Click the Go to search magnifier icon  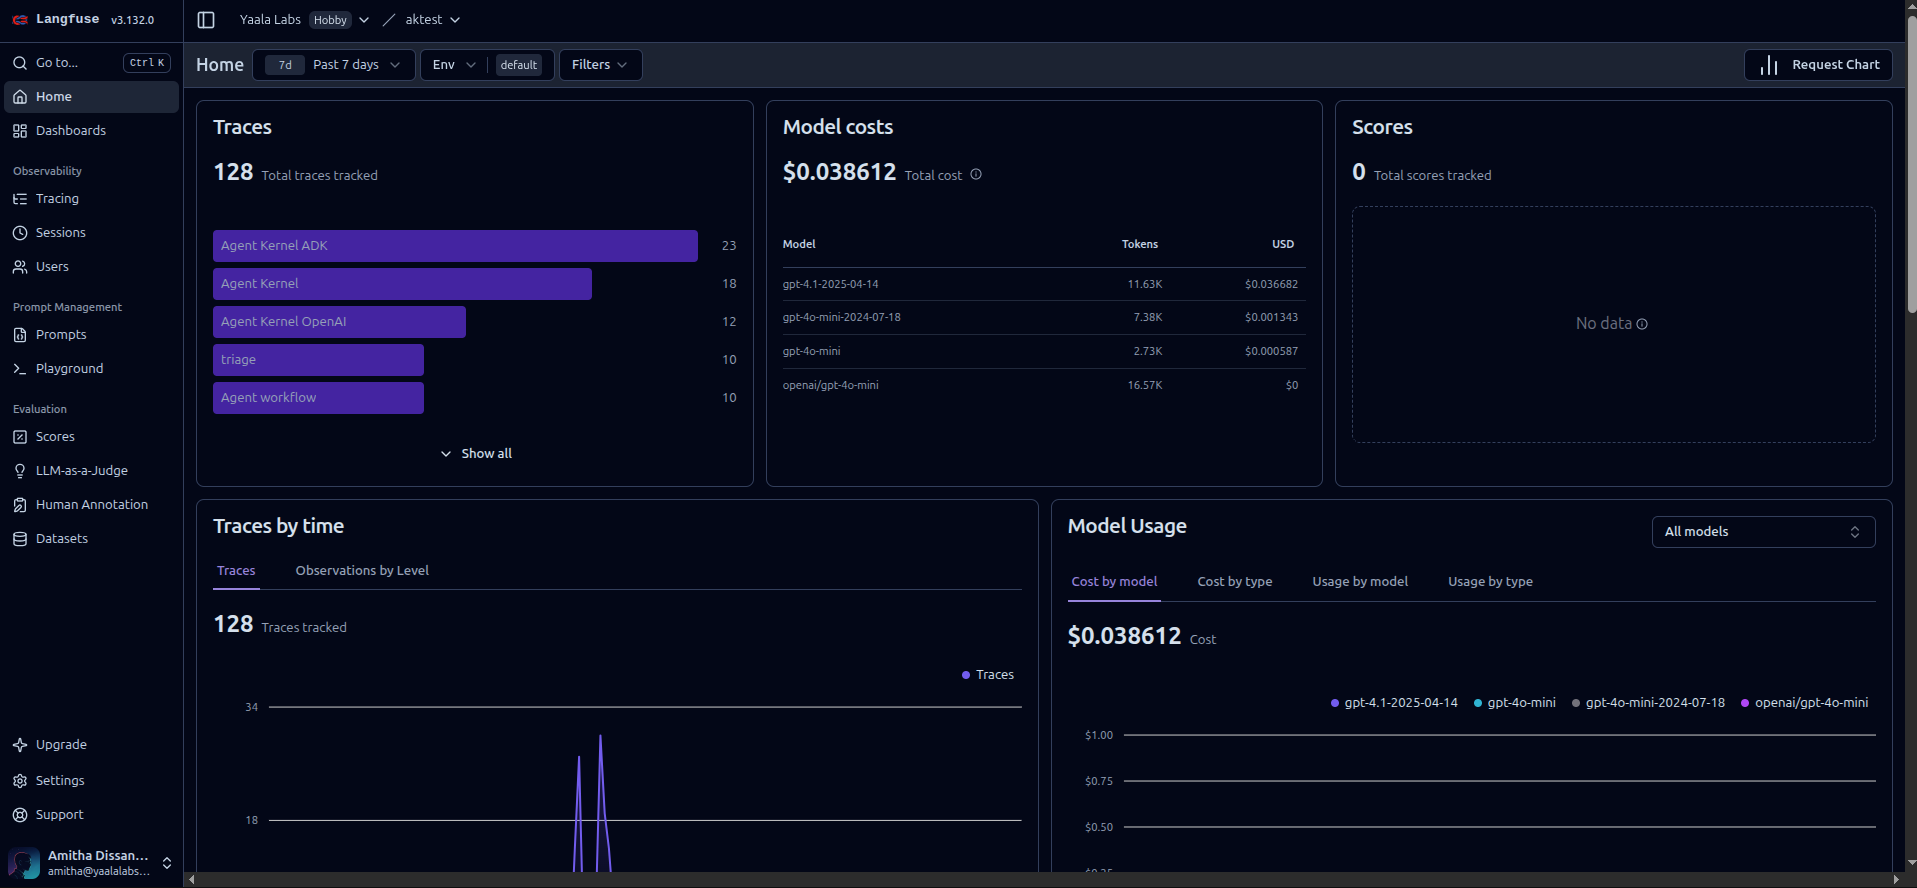(20, 63)
